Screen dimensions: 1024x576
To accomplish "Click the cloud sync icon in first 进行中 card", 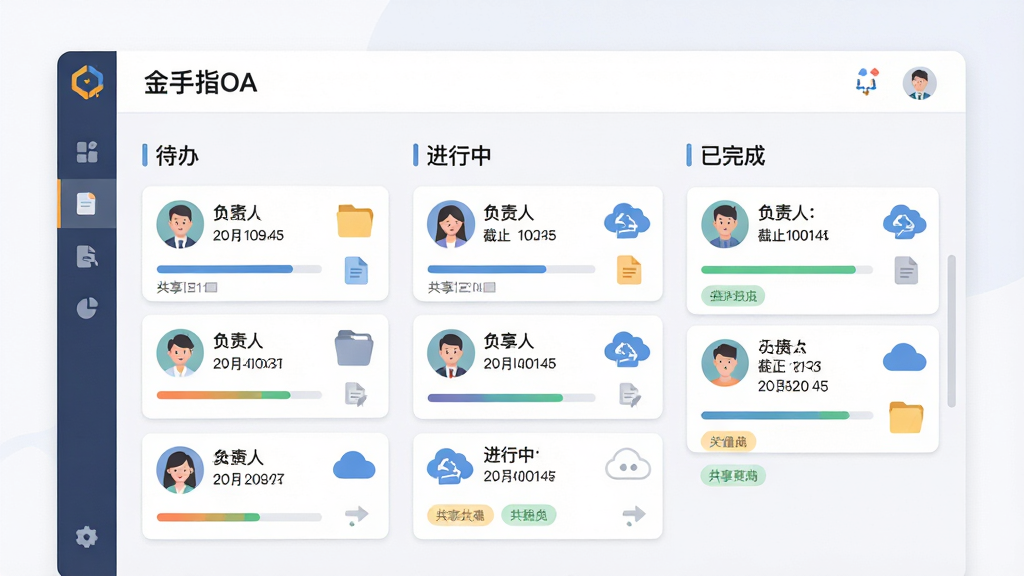I will tap(627, 221).
